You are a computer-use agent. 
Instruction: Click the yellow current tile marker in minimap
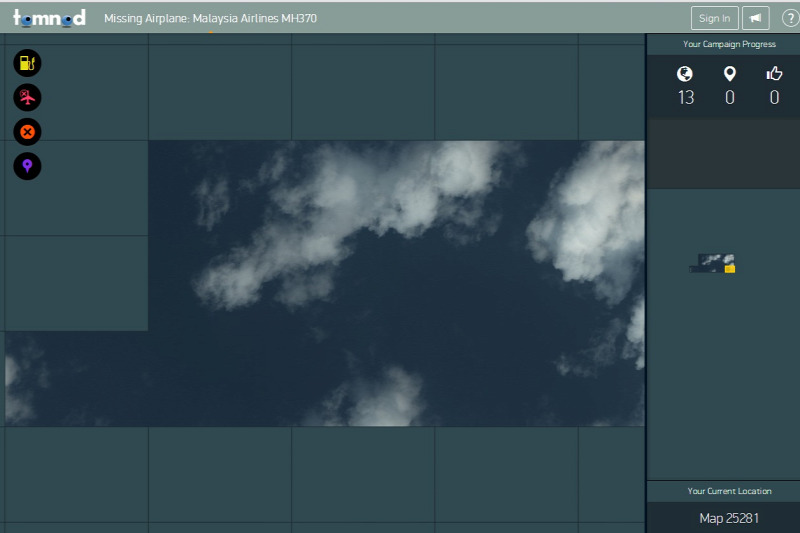tap(730, 269)
